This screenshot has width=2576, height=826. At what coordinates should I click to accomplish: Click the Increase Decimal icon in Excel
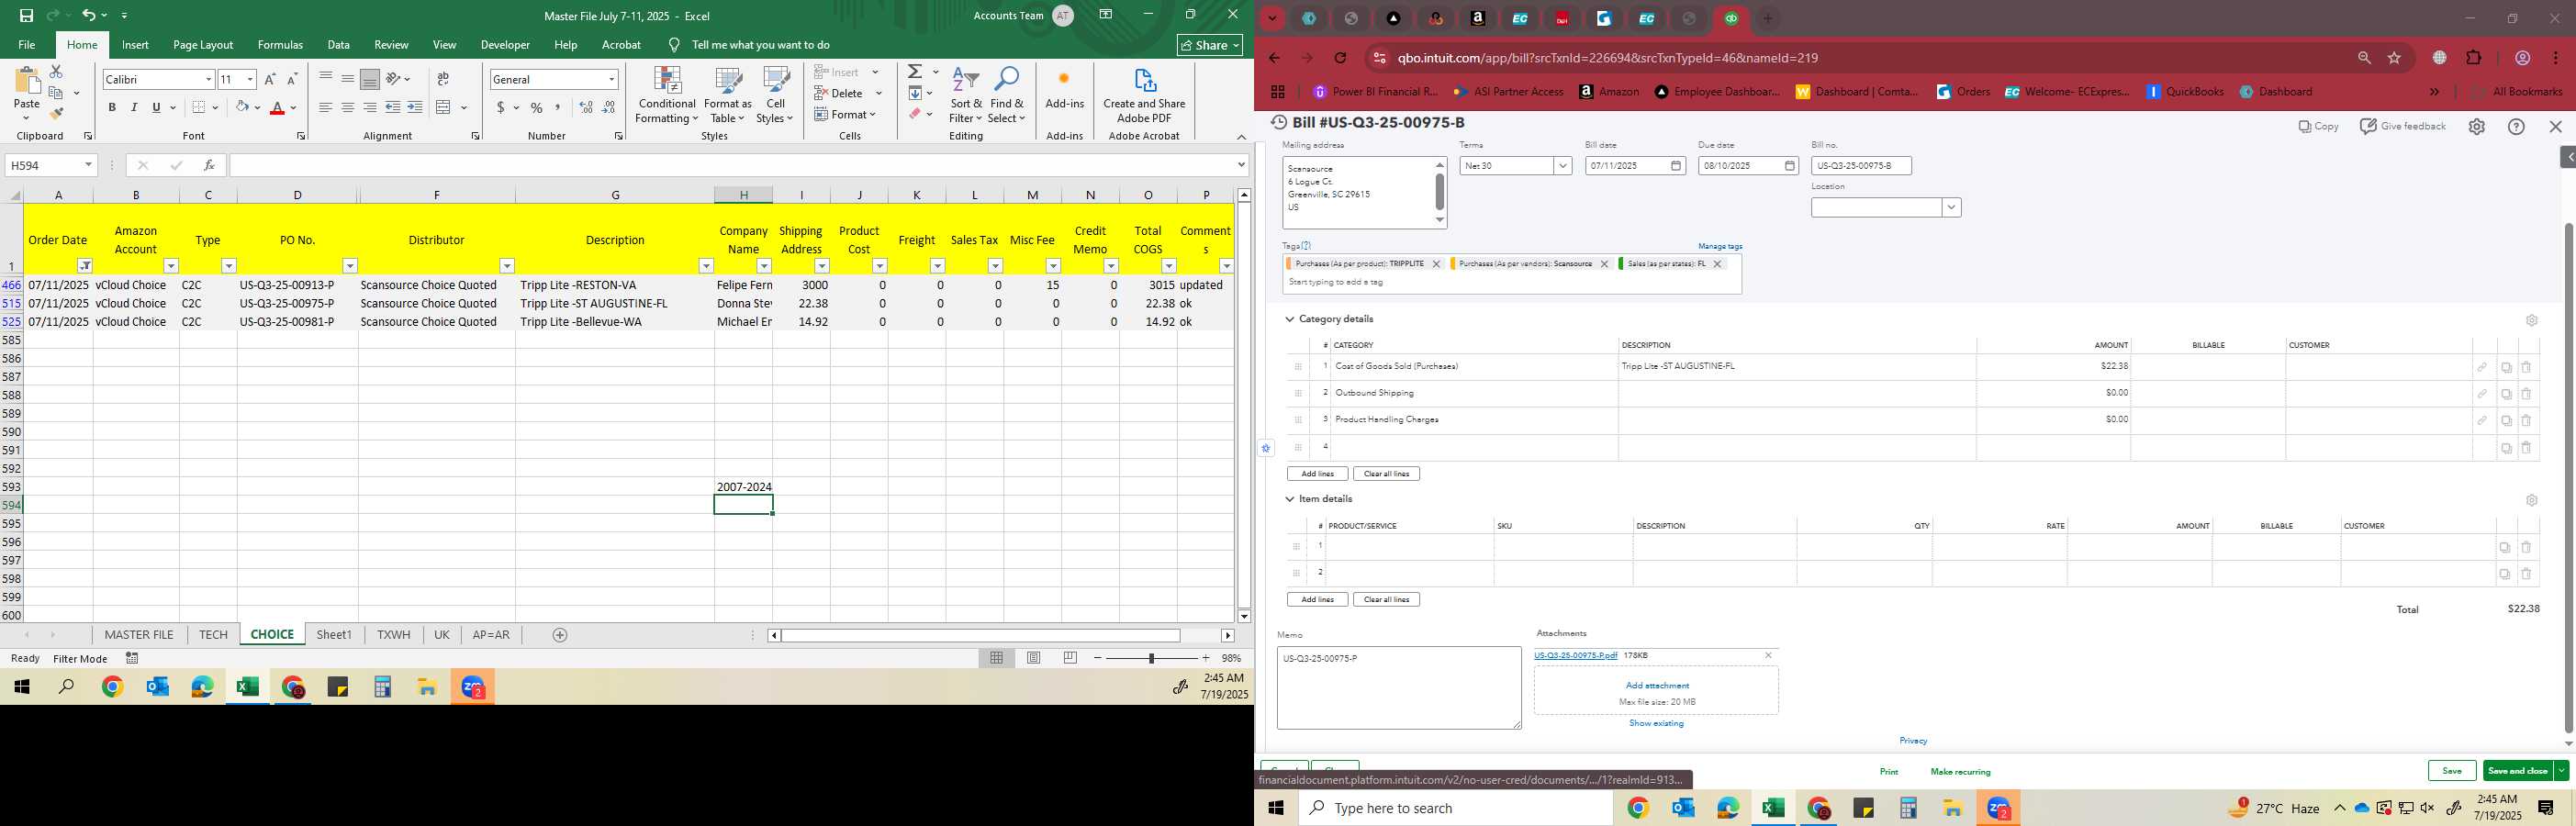click(x=586, y=107)
